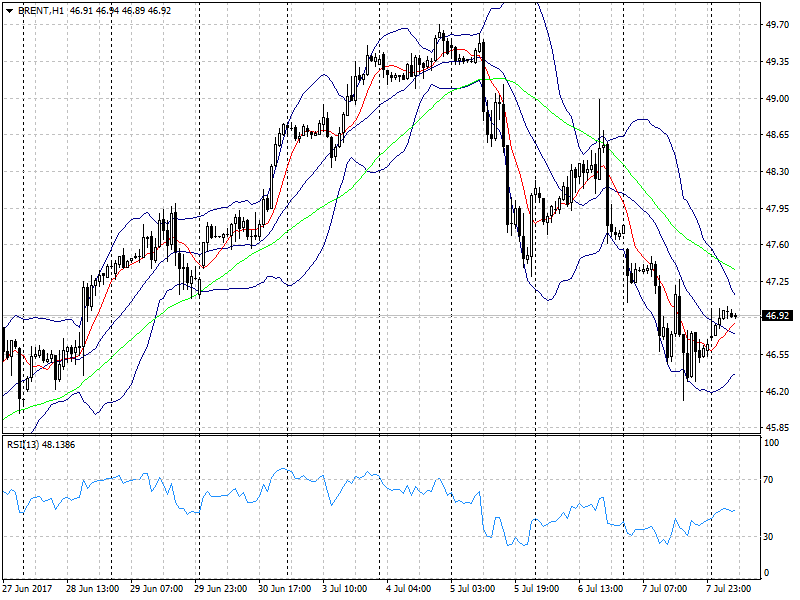Click the current price tag 46.92

[777, 316]
